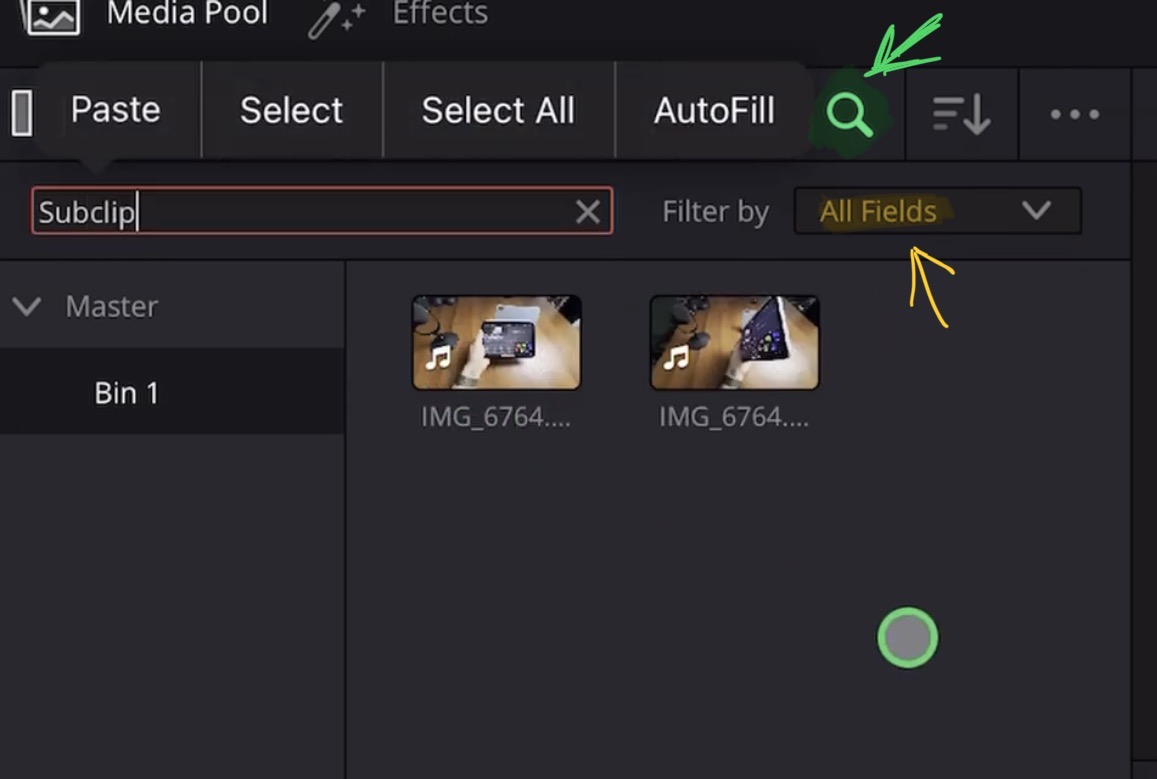Viewport: 1157px width, 779px height.
Task: Click the search magnifying glass icon
Action: point(849,113)
